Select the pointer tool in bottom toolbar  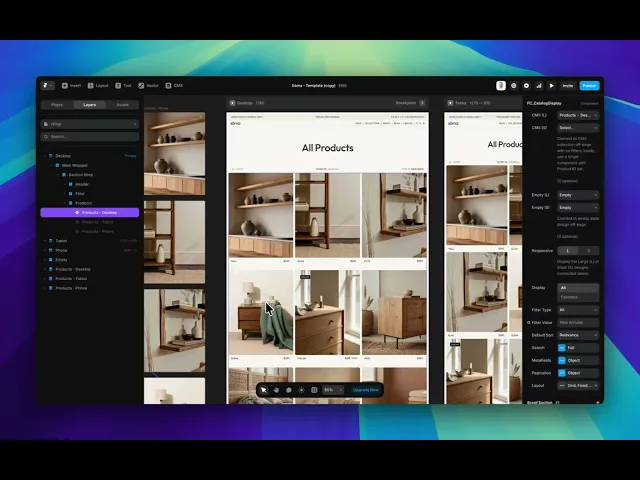264,390
